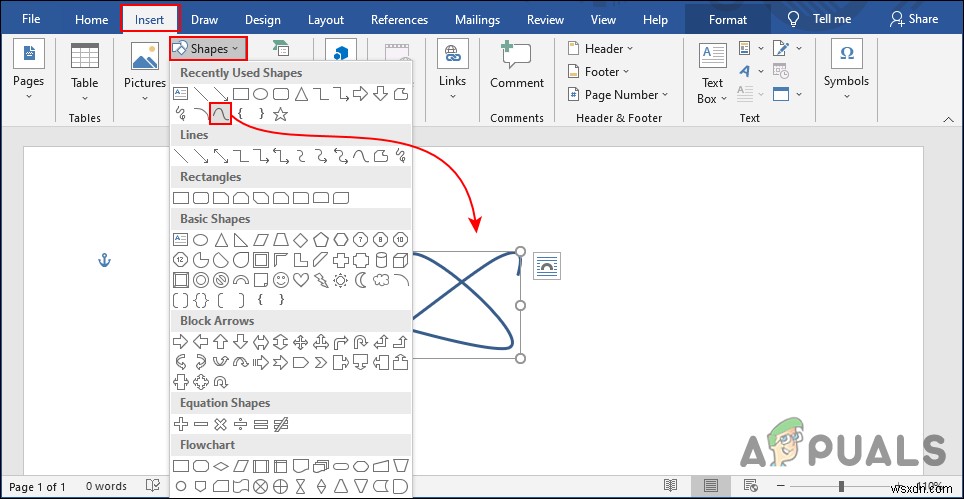Click the zoom slider handle

841,485
